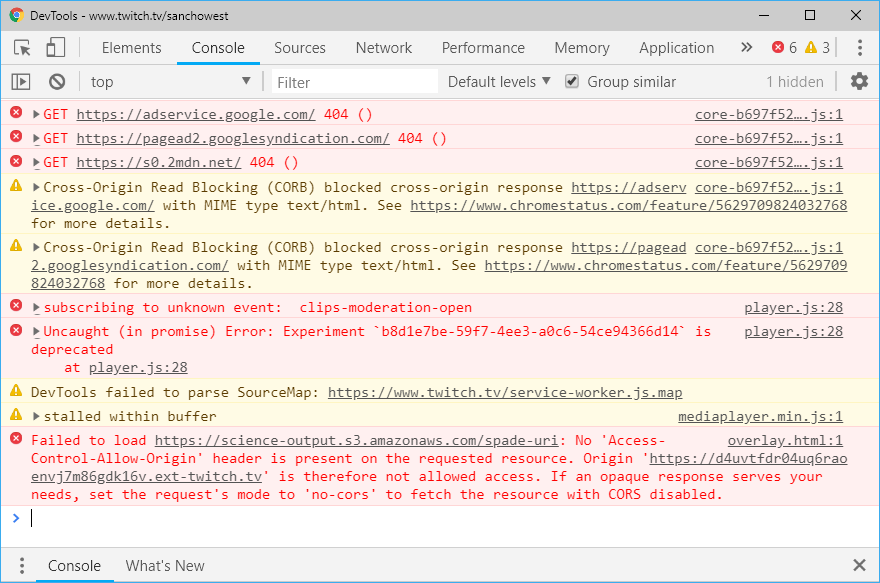
Task: Click the 1 hidden messages label
Action: click(x=795, y=82)
